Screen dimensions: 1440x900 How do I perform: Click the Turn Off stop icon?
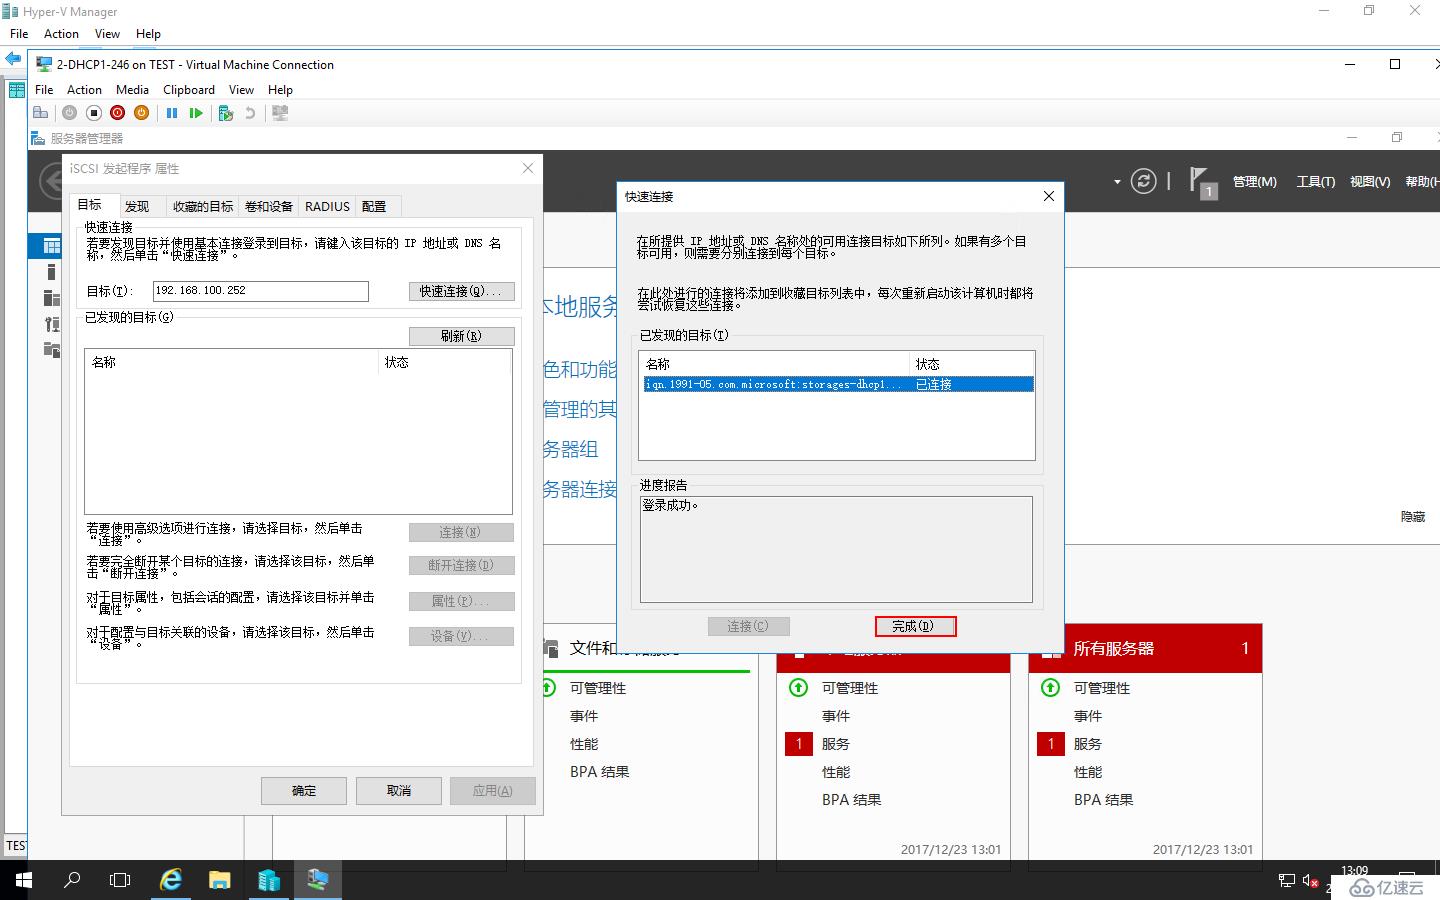coord(94,113)
